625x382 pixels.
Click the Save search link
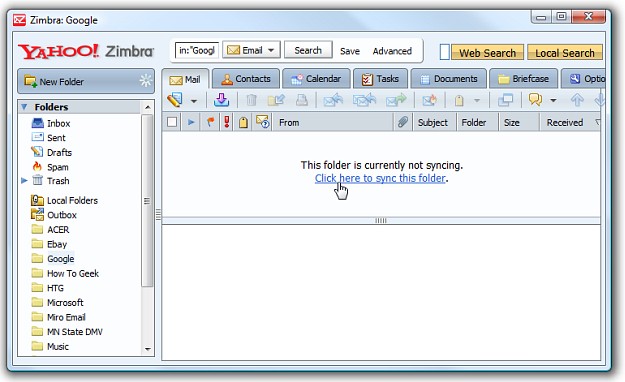point(350,51)
